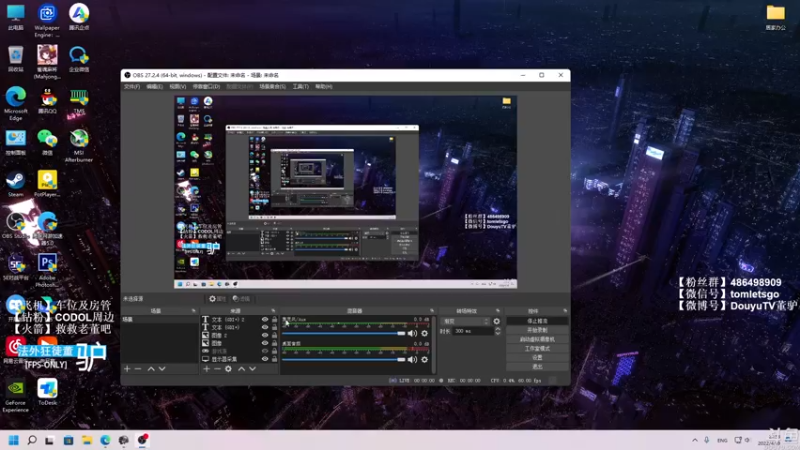Pop out the Controls dock panel
The height and width of the screenshot is (450, 800).
[565, 311]
